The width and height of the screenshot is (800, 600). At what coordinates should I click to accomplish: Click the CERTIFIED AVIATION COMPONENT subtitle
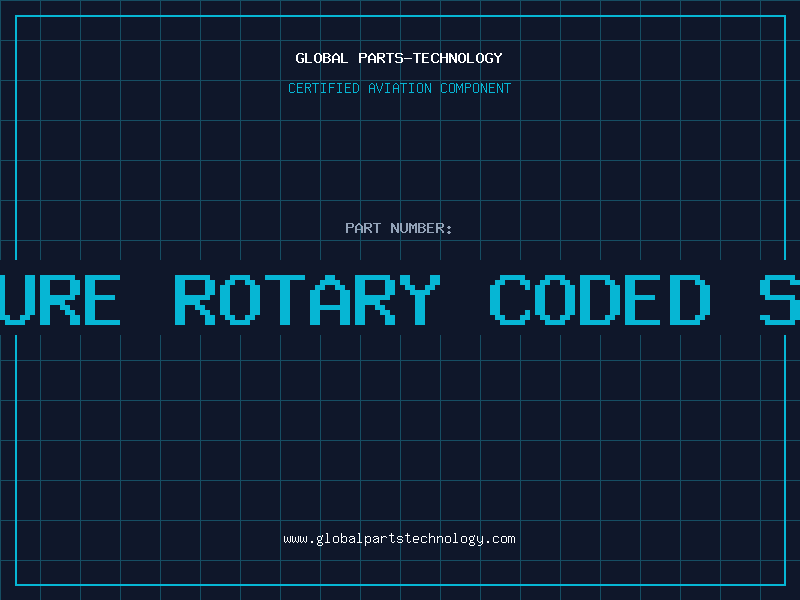(399, 88)
